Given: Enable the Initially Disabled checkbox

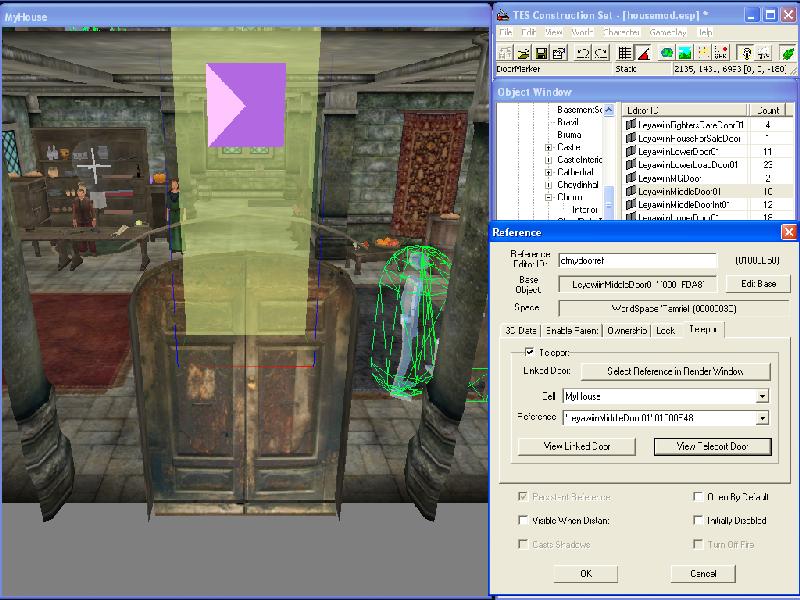Looking at the screenshot, I should [698, 520].
